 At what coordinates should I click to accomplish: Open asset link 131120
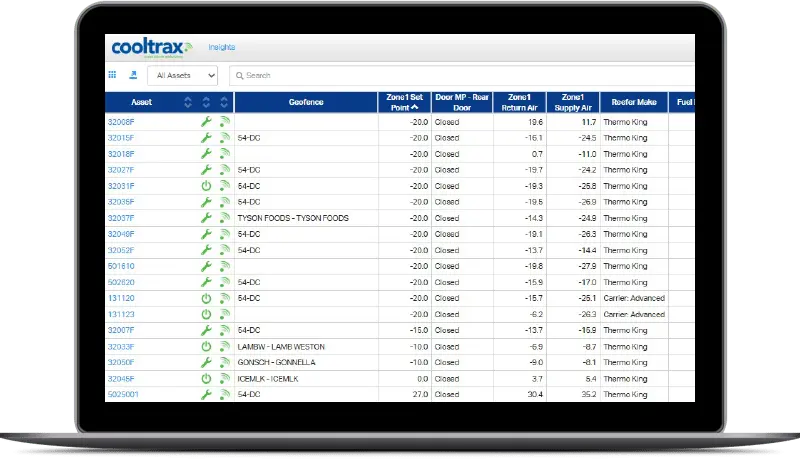pos(121,298)
